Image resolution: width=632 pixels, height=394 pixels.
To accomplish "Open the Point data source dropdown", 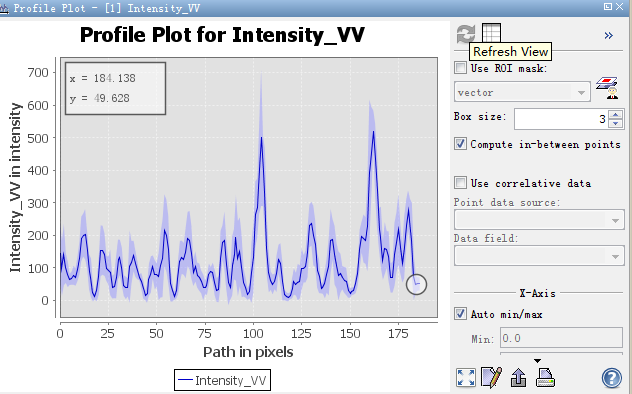I will tap(539, 220).
